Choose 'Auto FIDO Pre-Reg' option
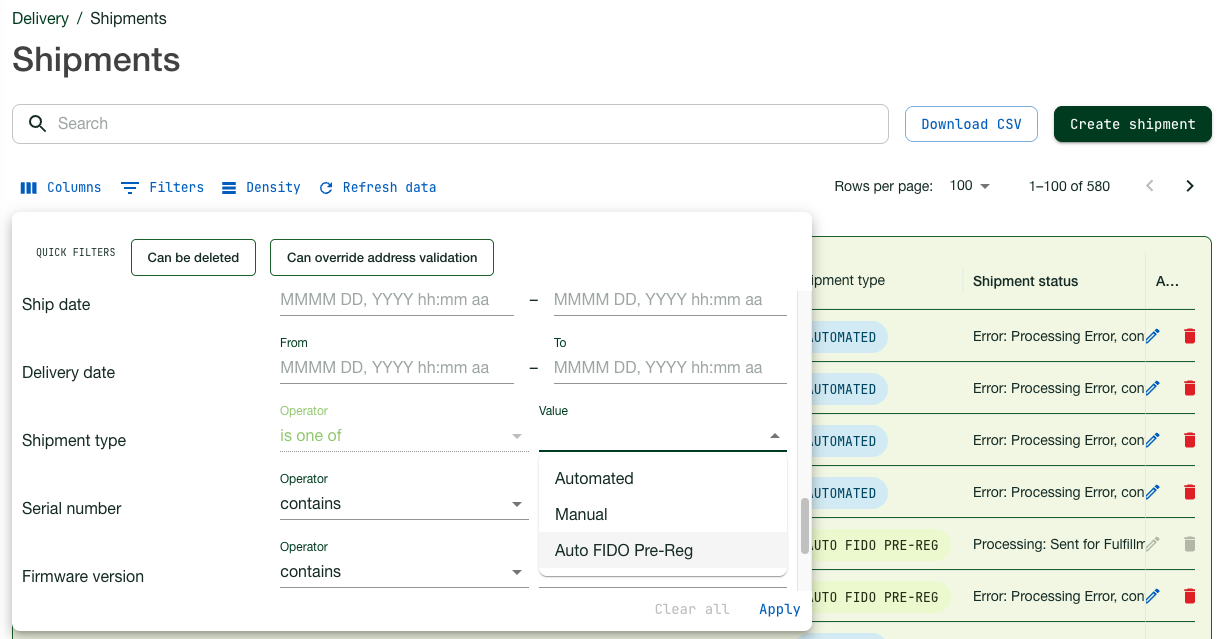Image resolution: width=1220 pixels, height=639 pixels. tap(624, 551)
